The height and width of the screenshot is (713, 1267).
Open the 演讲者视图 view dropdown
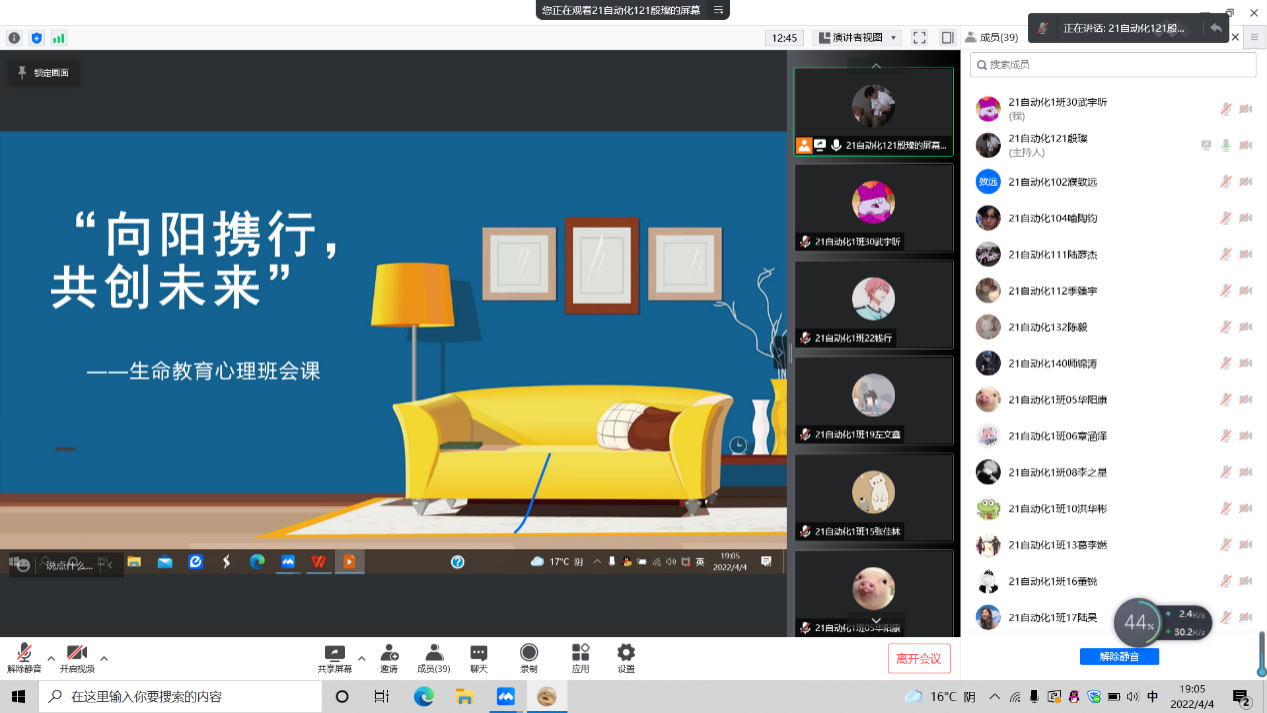(x=858, y=38)
